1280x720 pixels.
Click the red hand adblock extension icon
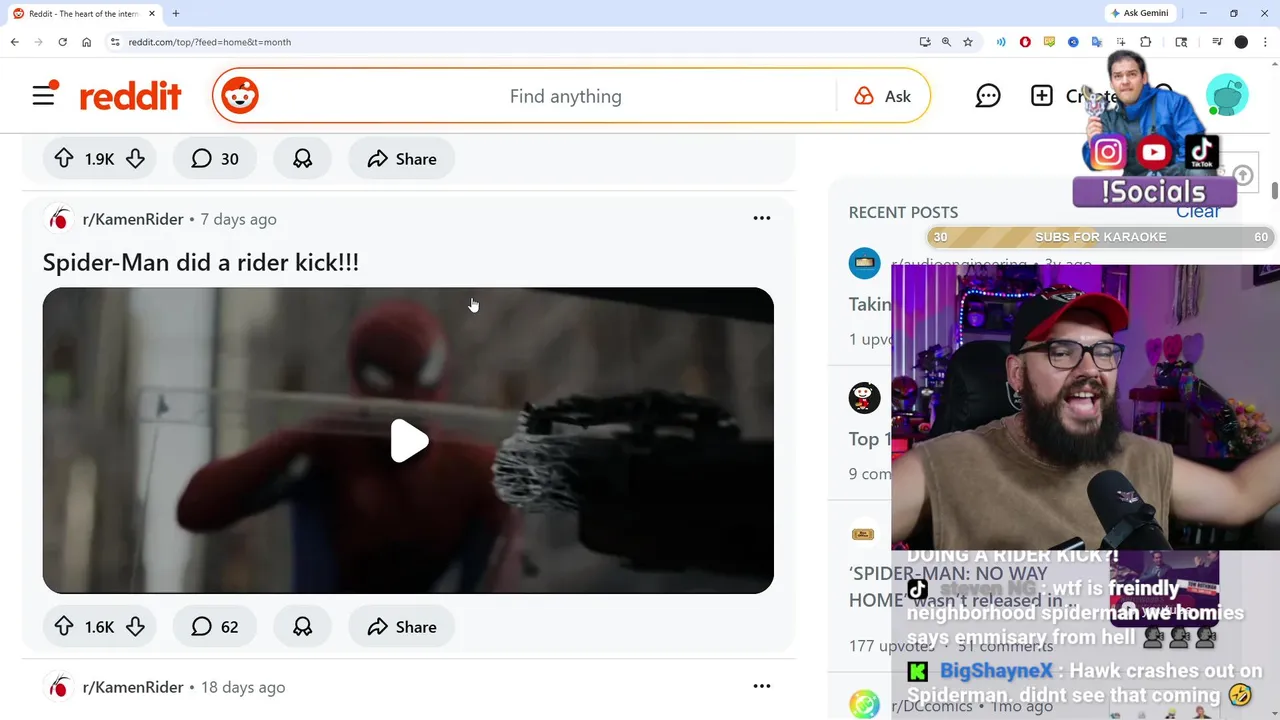pos(1025,42)
